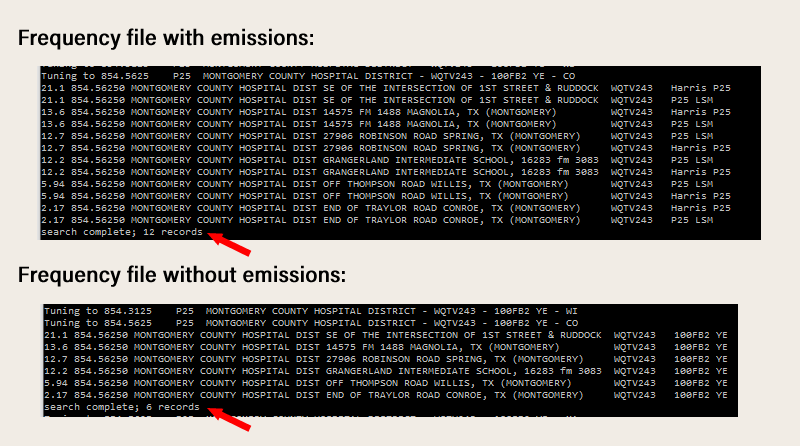This screenshot has width=800, height=446.
Task: Click bottom terminal 2.17 TRAYLOR ROAD CONROE row
Action: tap(386, 395)
